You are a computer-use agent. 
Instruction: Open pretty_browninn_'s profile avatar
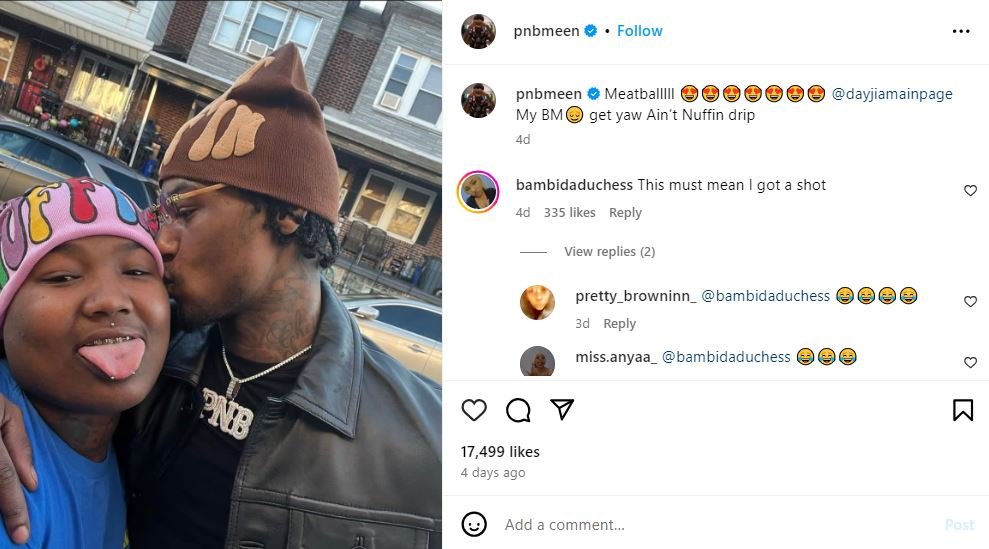[x=537, y=302]
